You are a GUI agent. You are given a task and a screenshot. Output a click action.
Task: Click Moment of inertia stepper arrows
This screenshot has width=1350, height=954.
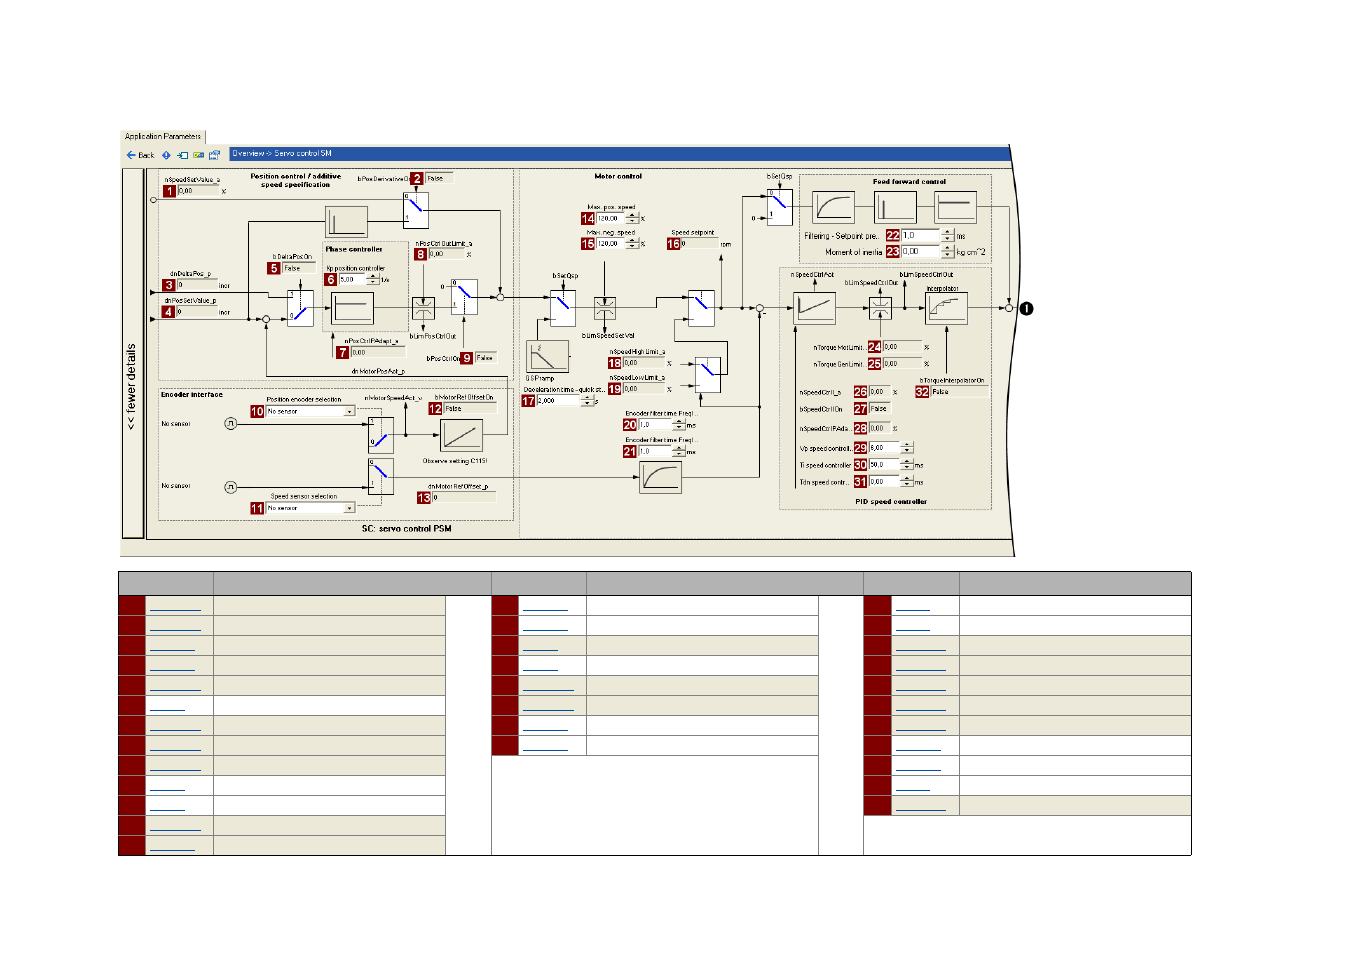coord(947,251)
